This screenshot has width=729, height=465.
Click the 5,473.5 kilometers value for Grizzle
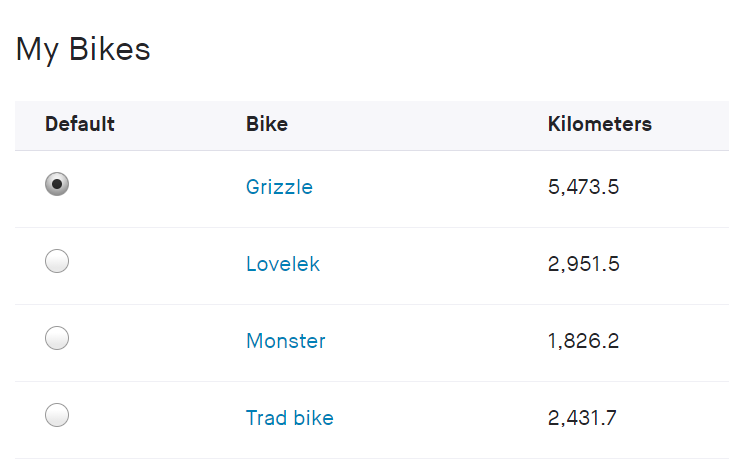point(584,187)
